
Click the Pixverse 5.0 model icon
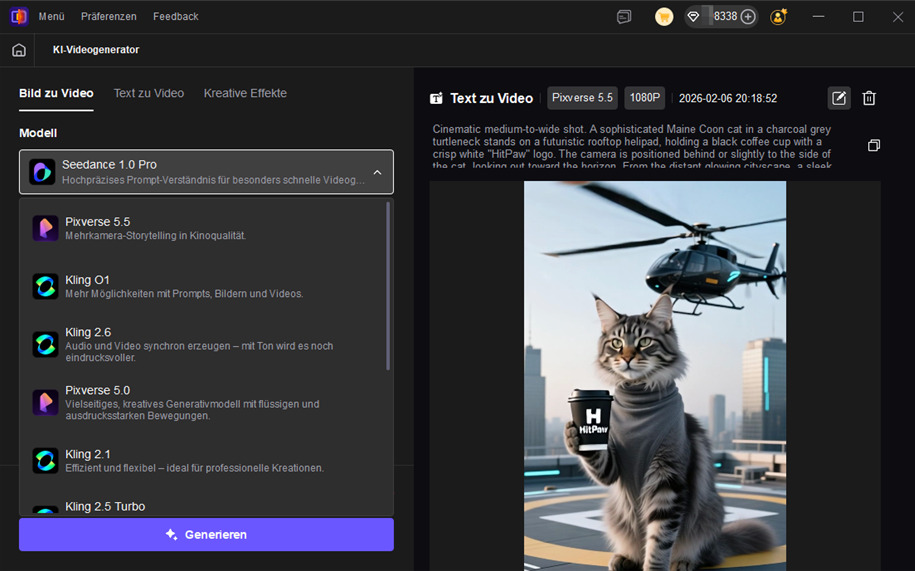pos(45,402)
